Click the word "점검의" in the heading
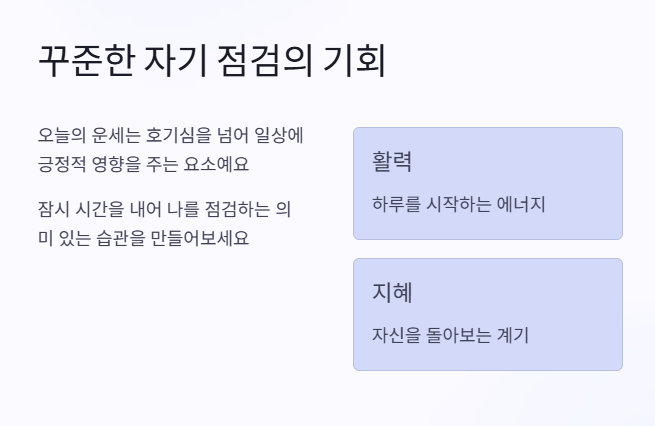655x426 pixels. (265, 61)
